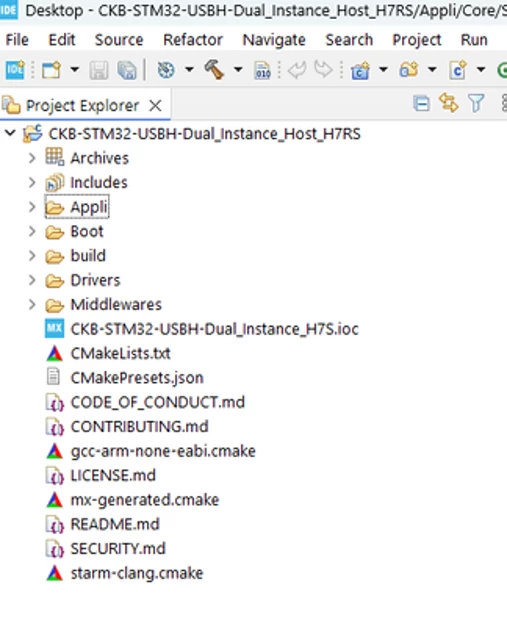Open the Search menu
This screenshot has width=507, height=626.
click(x=349, y=40)
